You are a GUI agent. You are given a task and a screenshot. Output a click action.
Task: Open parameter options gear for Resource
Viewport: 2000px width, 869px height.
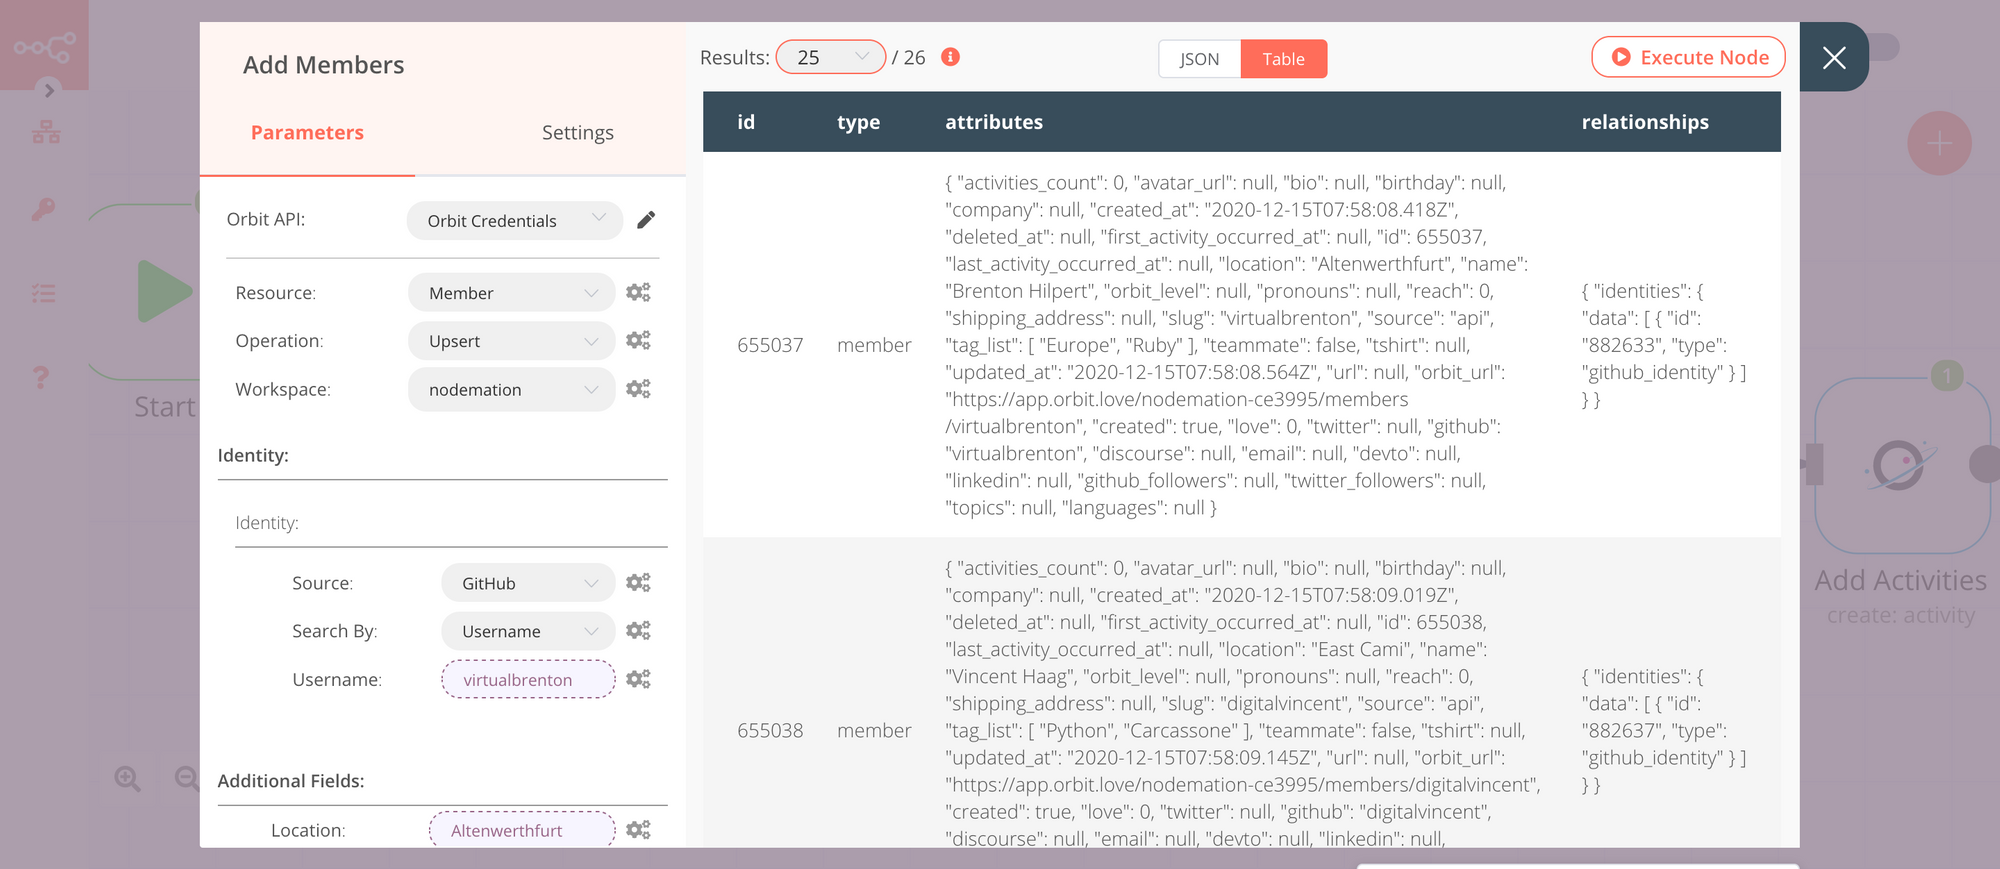pos(638,292)
